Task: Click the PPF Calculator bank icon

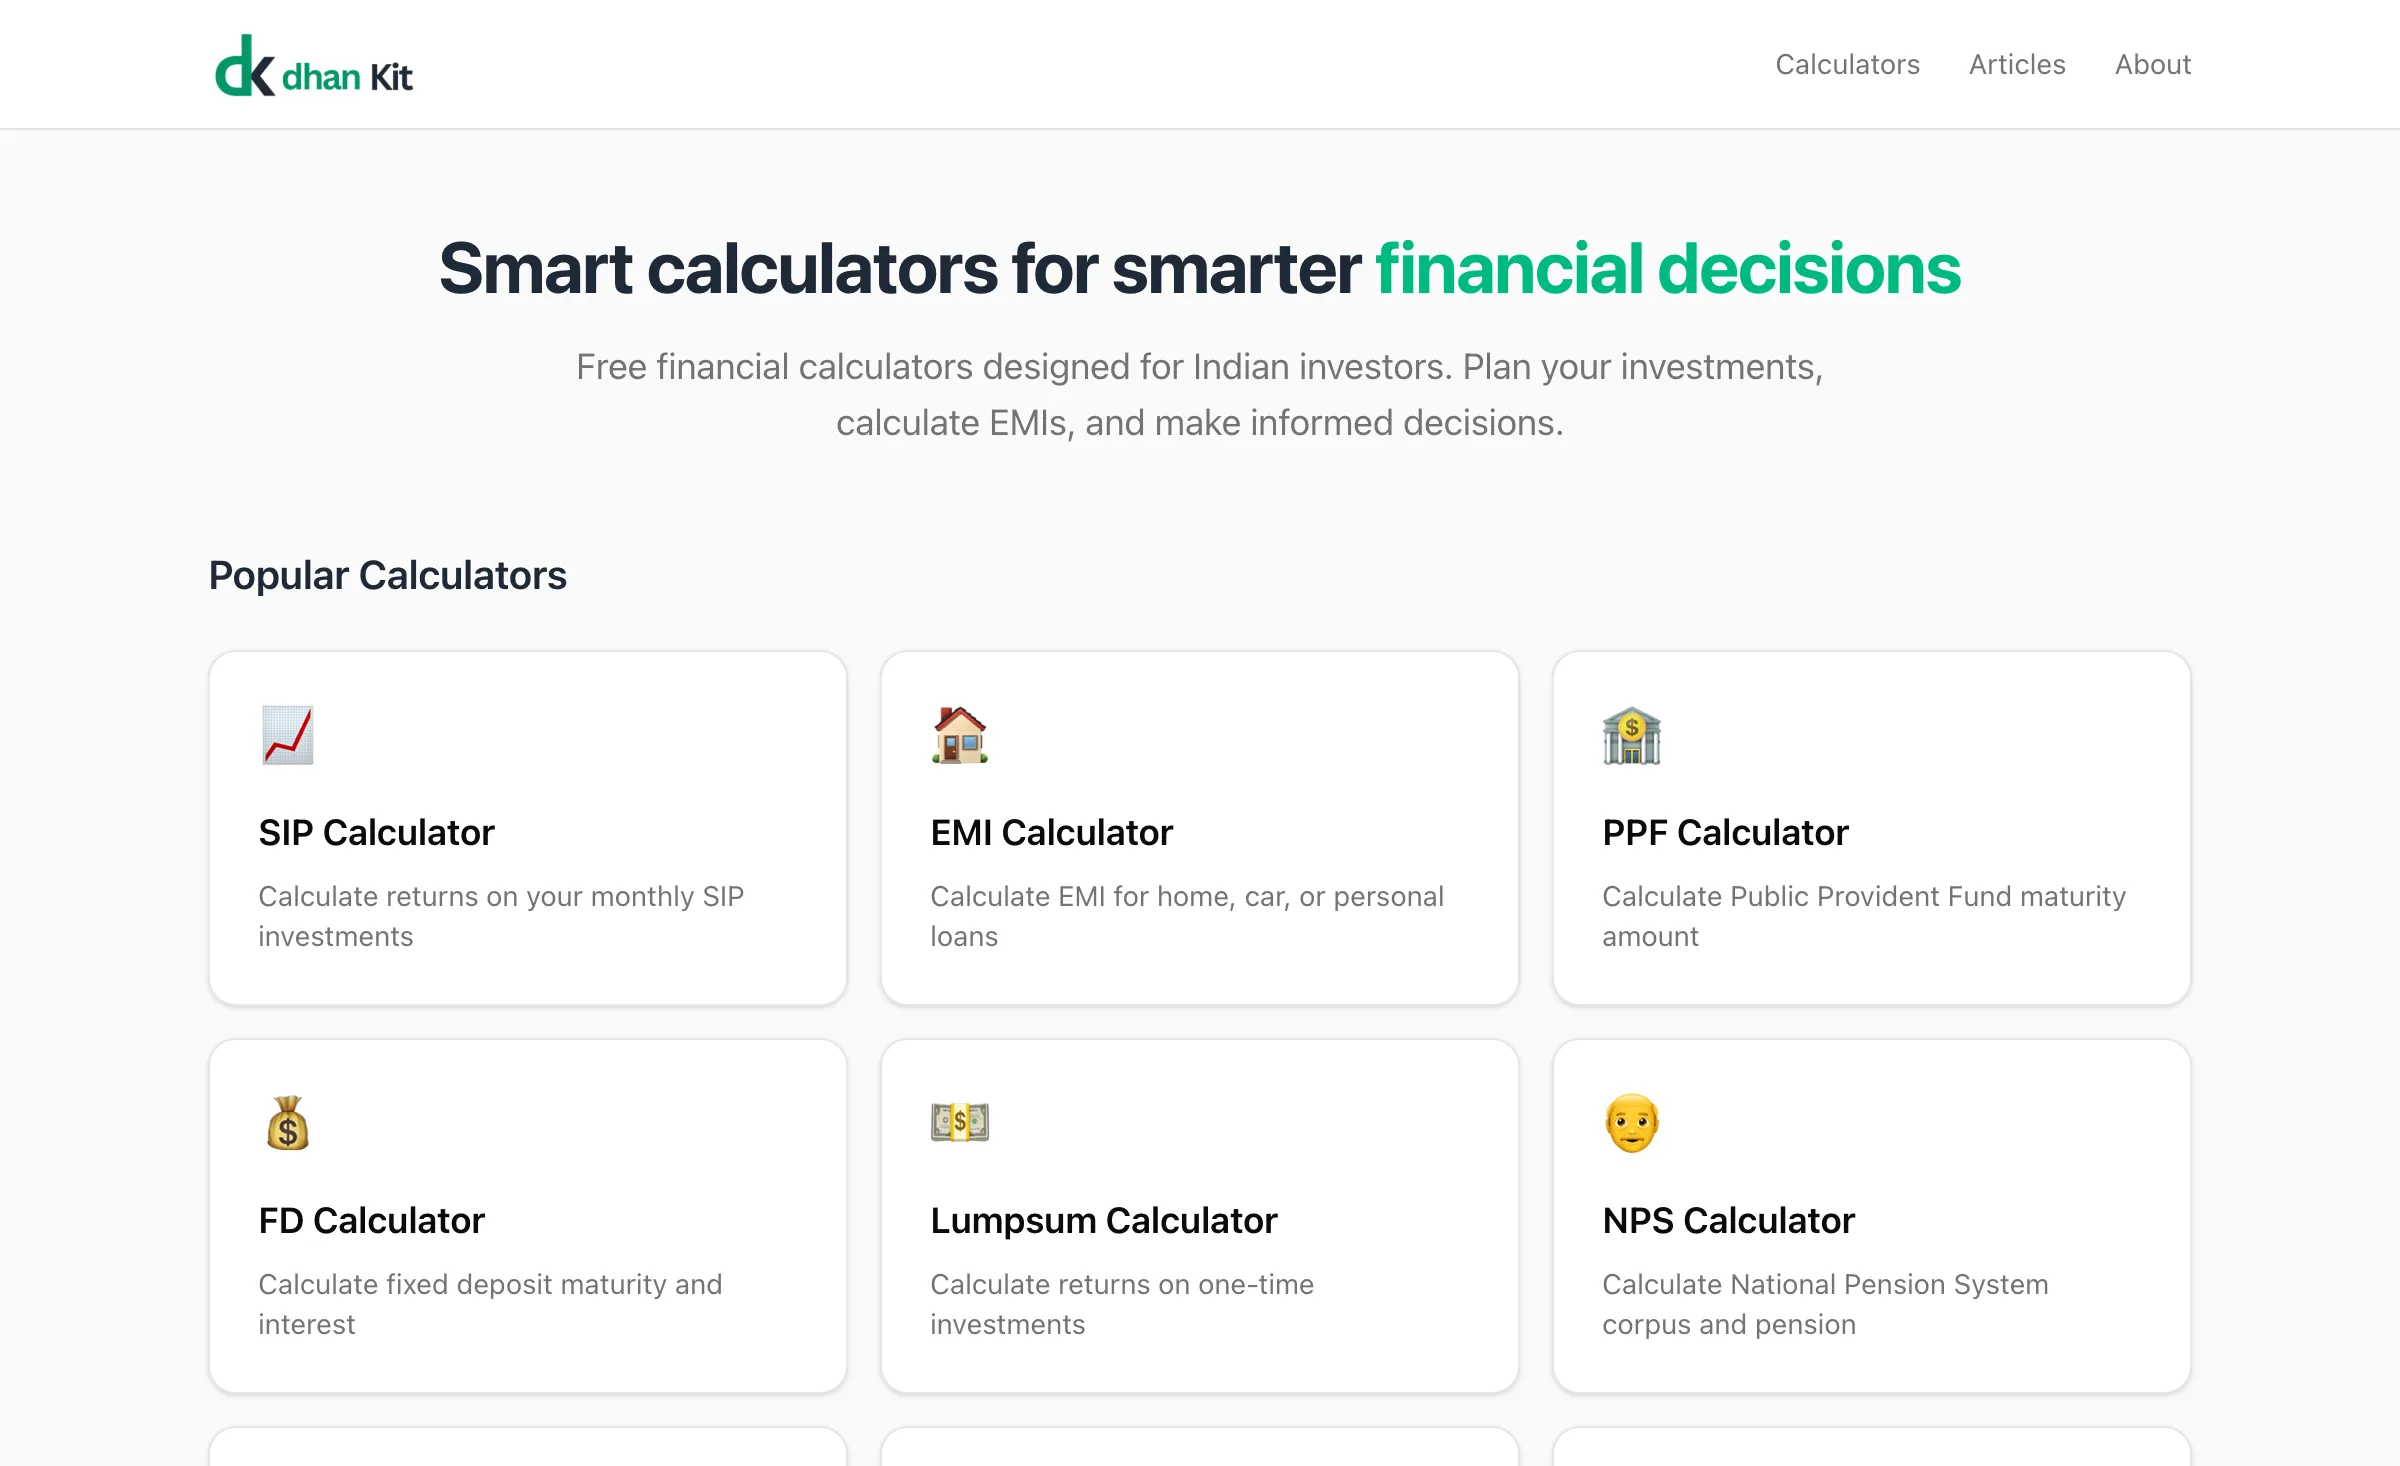Action: point(1631,735)
